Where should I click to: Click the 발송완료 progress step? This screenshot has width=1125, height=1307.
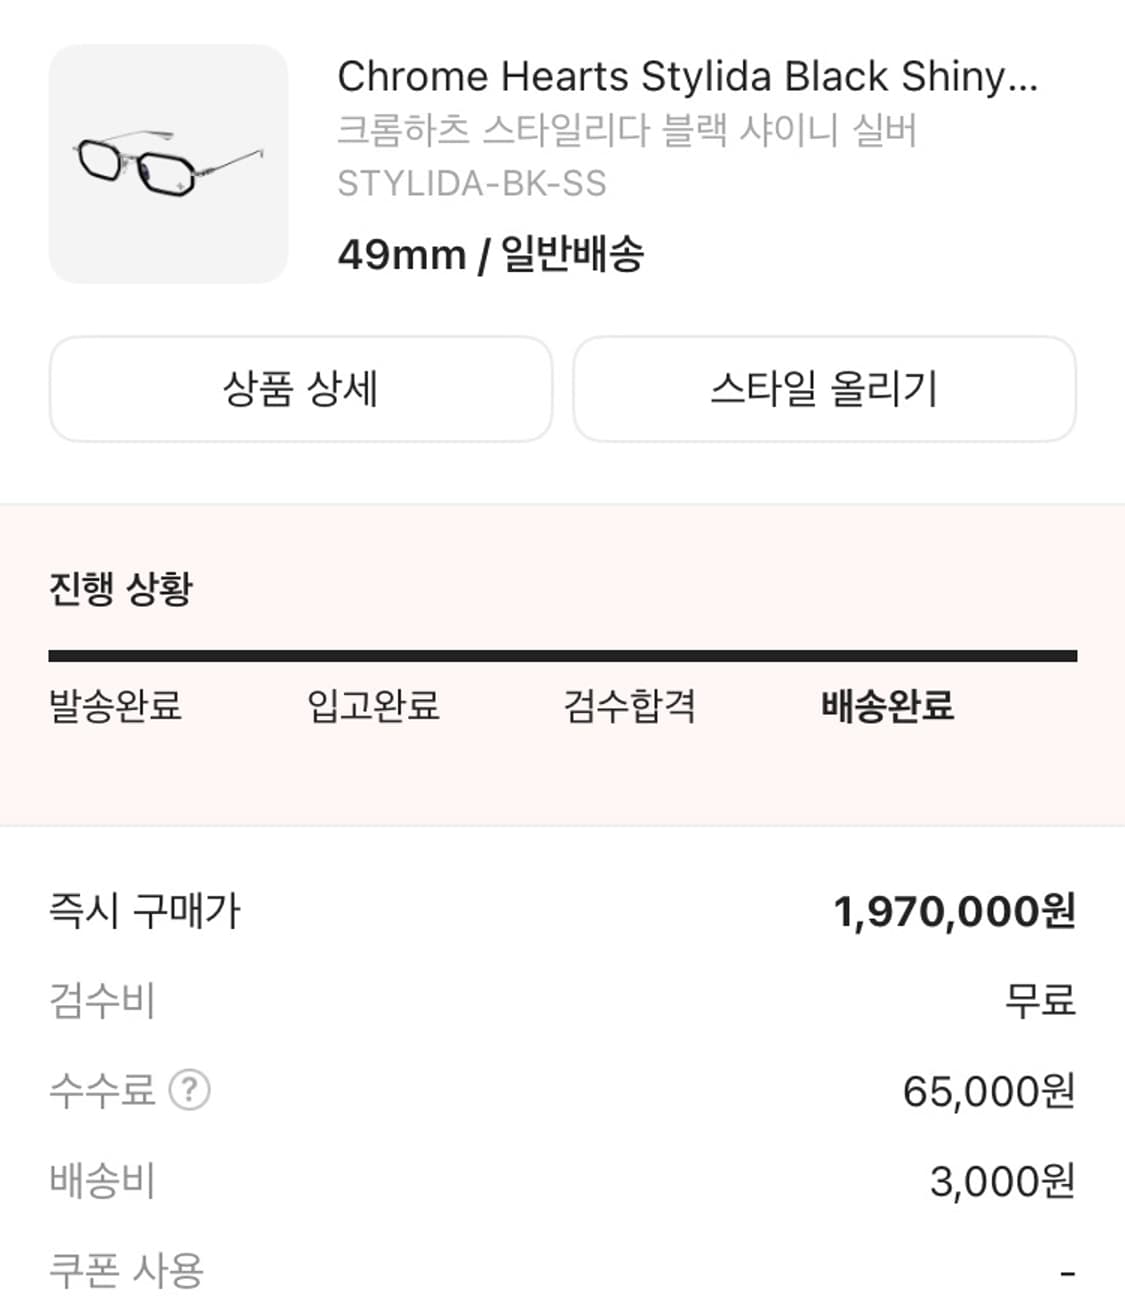point(115,706)
